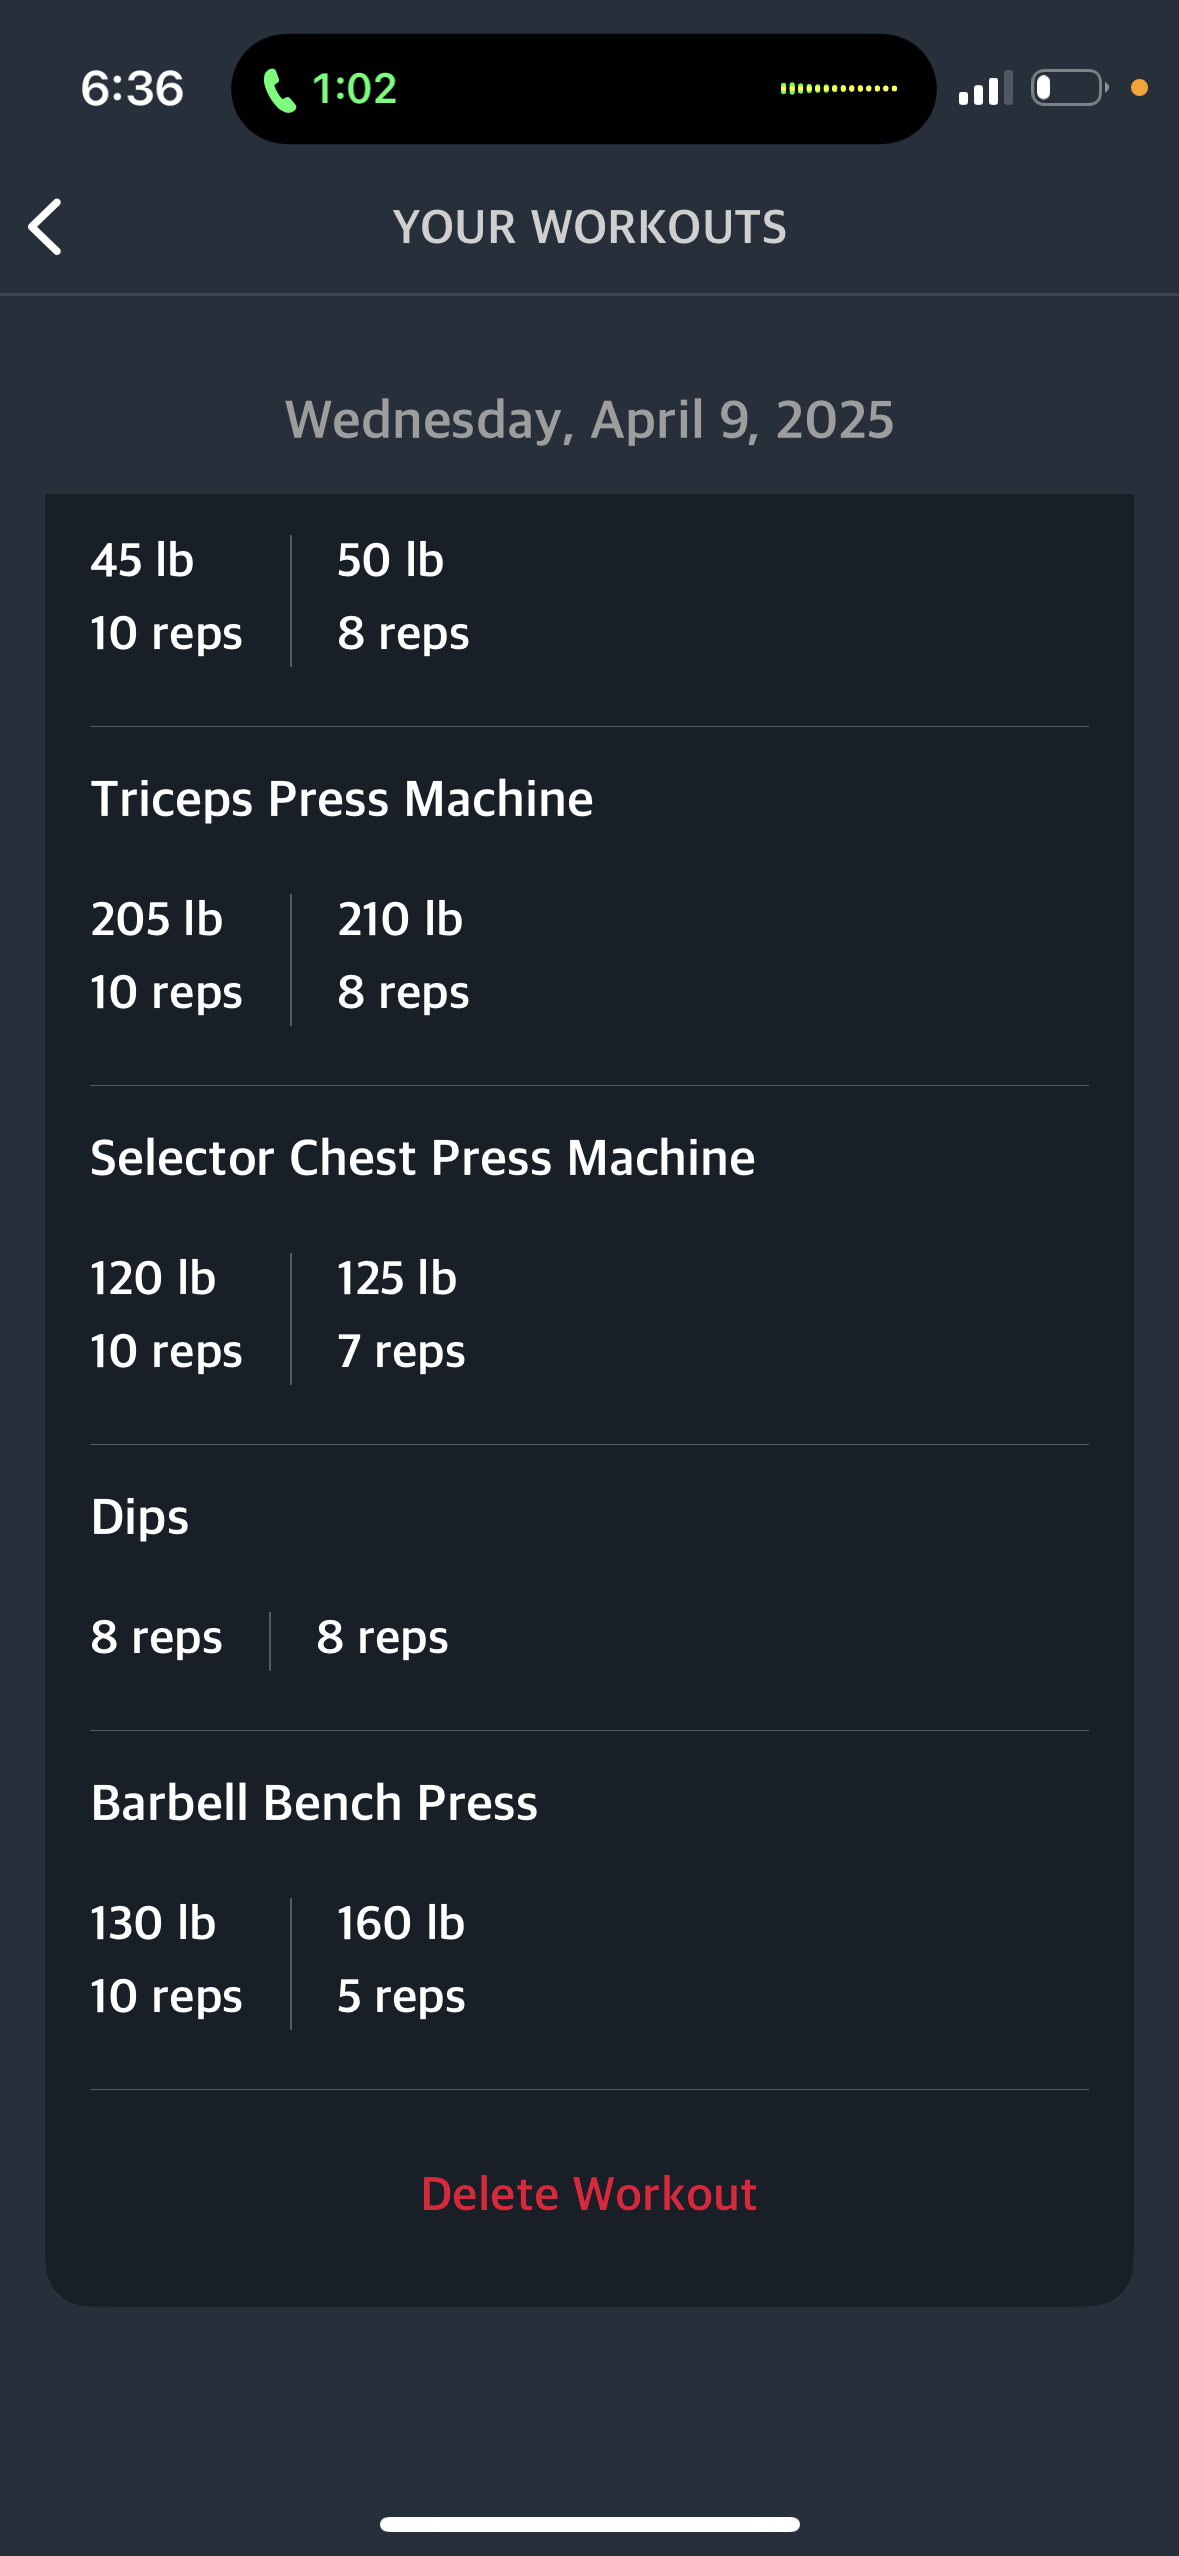1179x2556 pixels.
Task: Tap the 1:02 call duration timer
Action: point(355,89)
